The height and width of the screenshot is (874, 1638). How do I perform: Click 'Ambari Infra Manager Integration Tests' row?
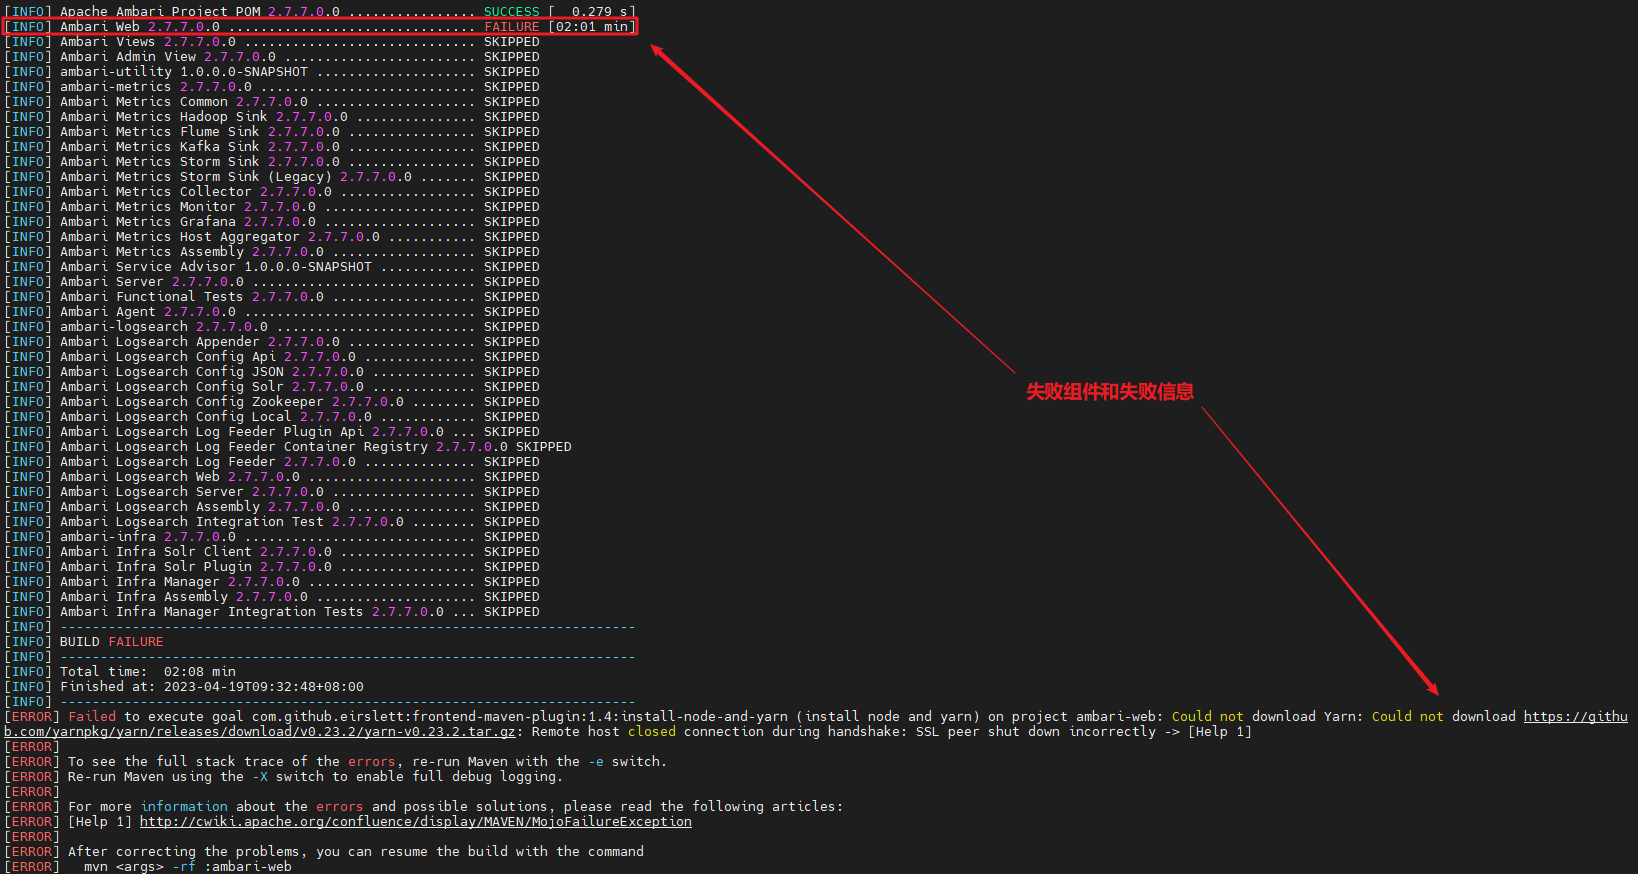coord(272,612)
